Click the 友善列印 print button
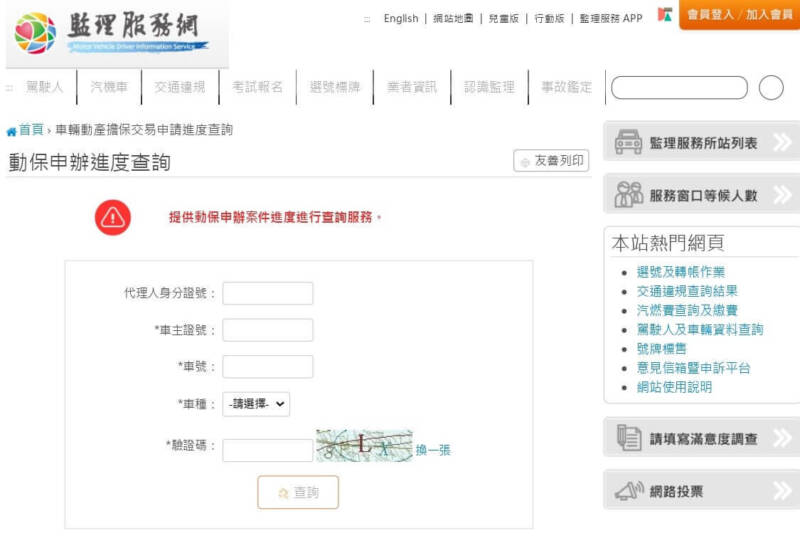This screenshot has width=800, height=543. [x=551, y=161]
